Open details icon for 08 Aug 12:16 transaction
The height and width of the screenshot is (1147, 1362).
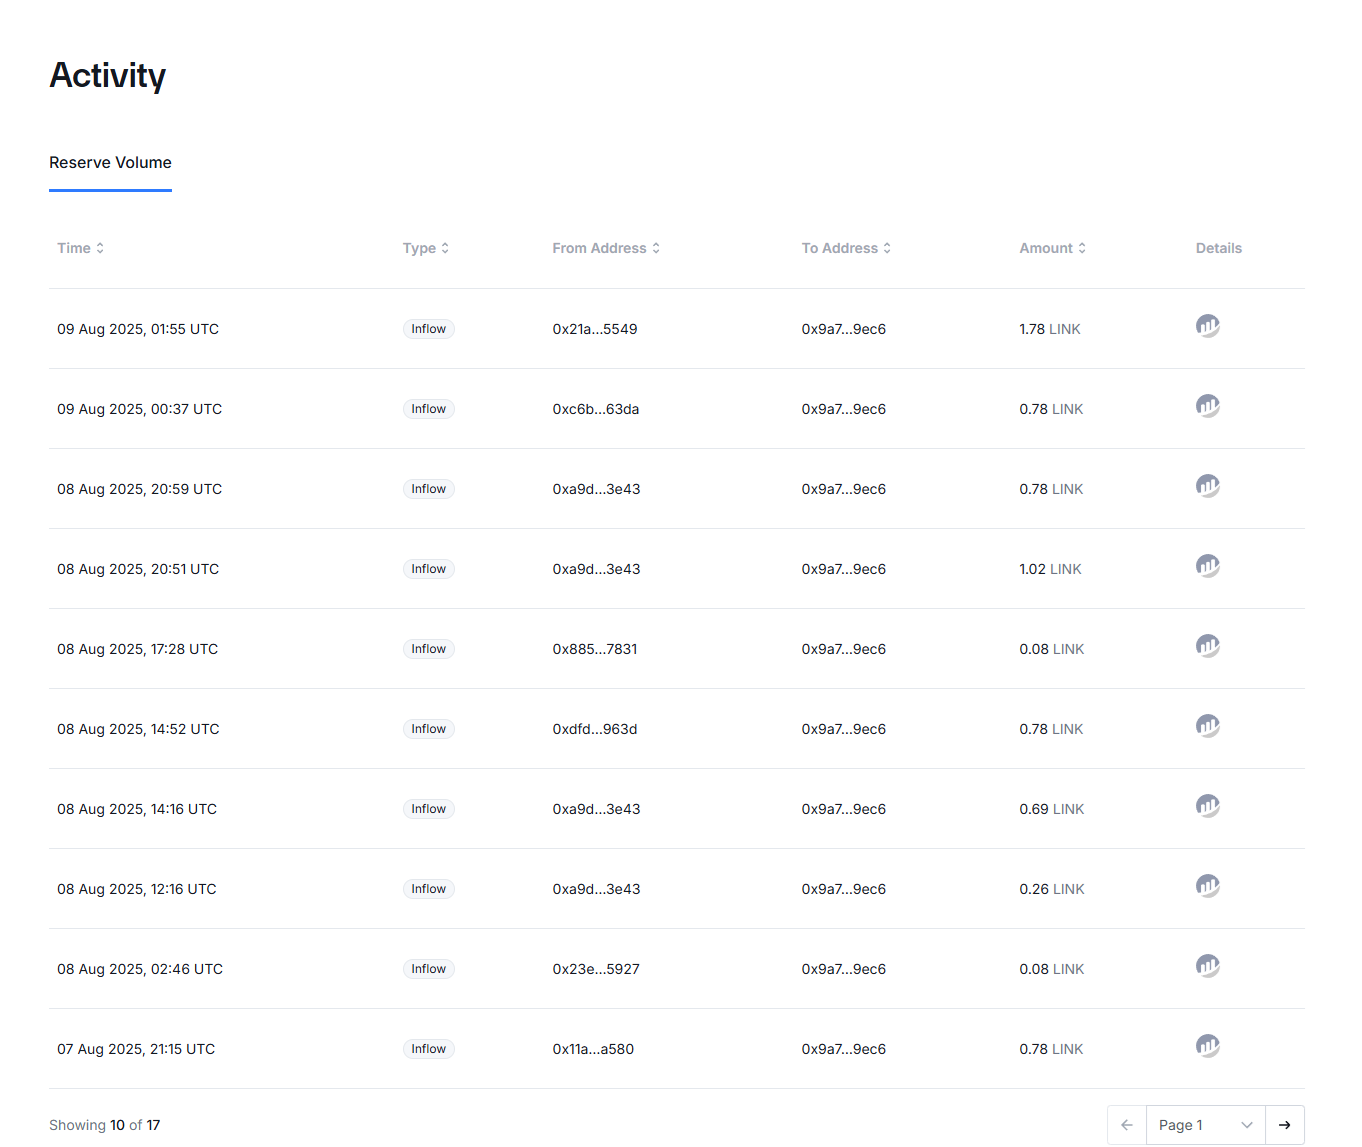1208,886
